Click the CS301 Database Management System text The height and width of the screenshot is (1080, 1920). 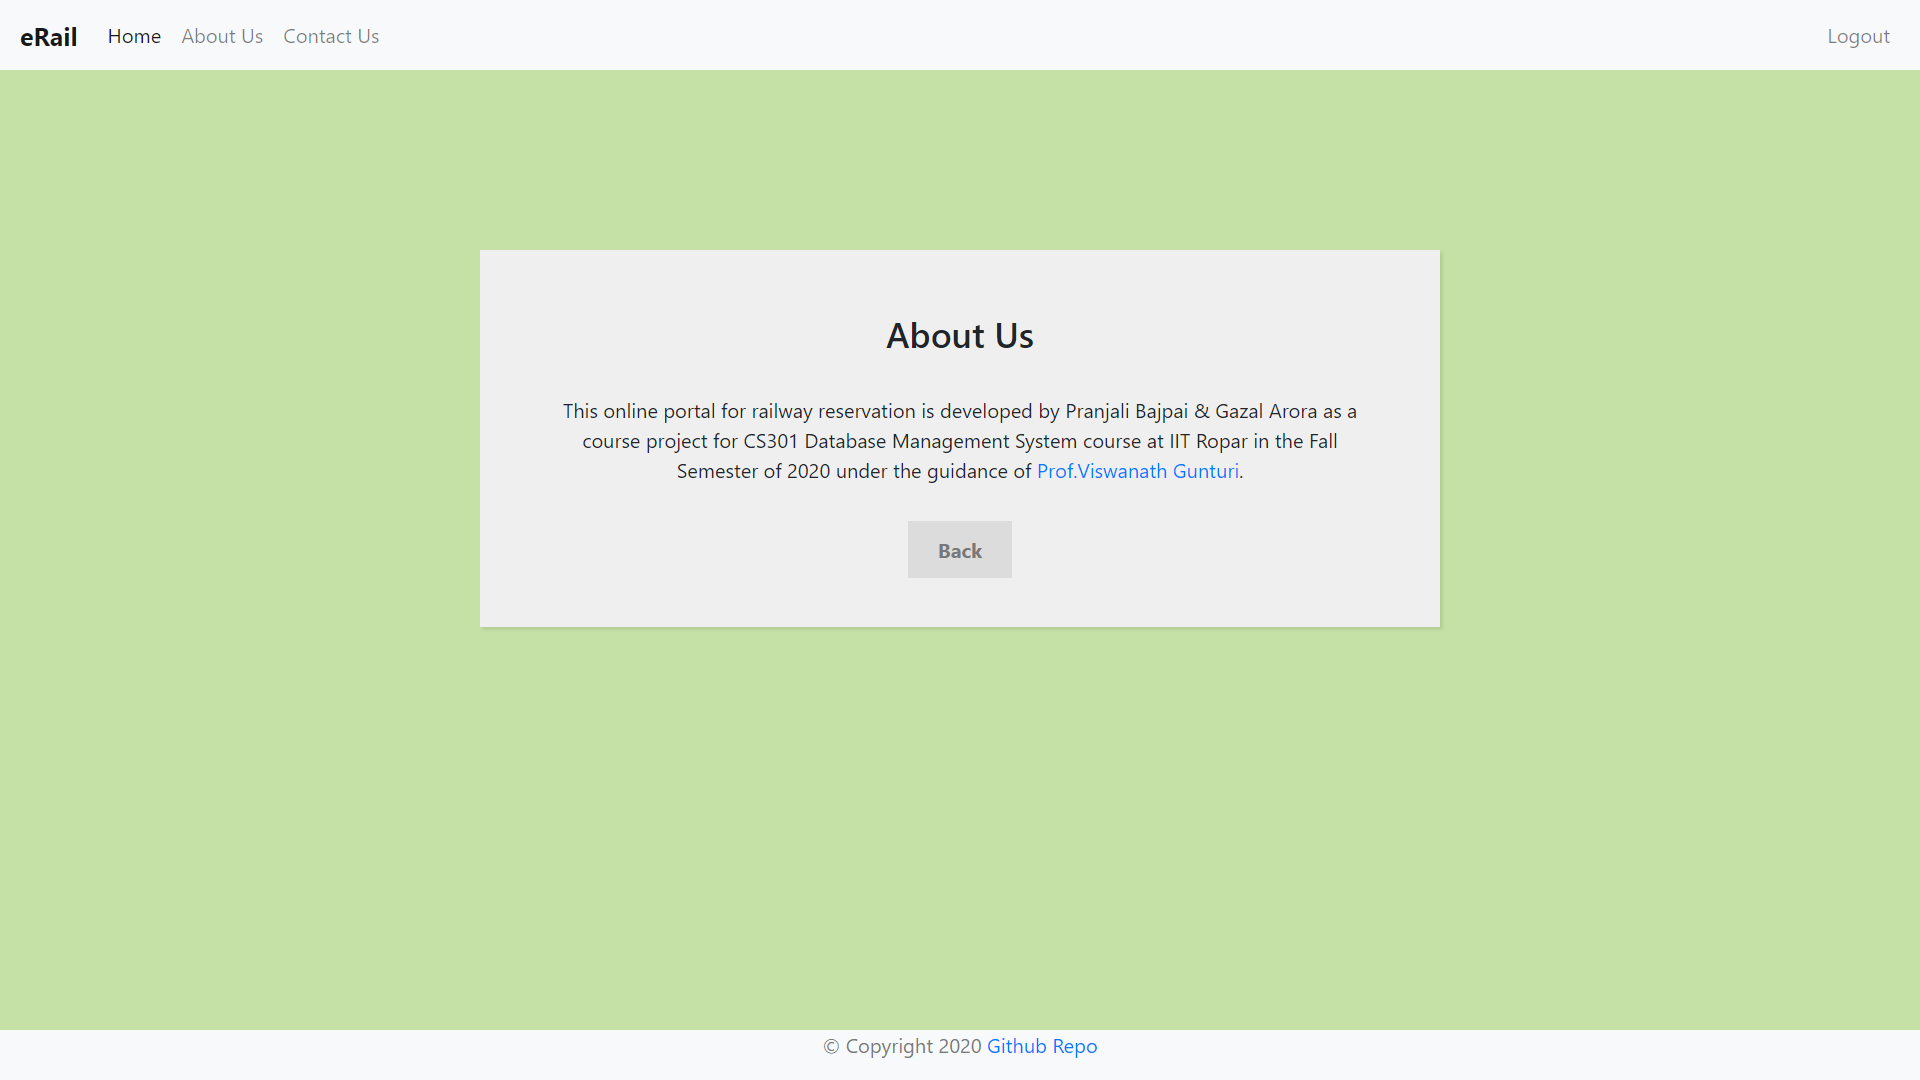909,441
